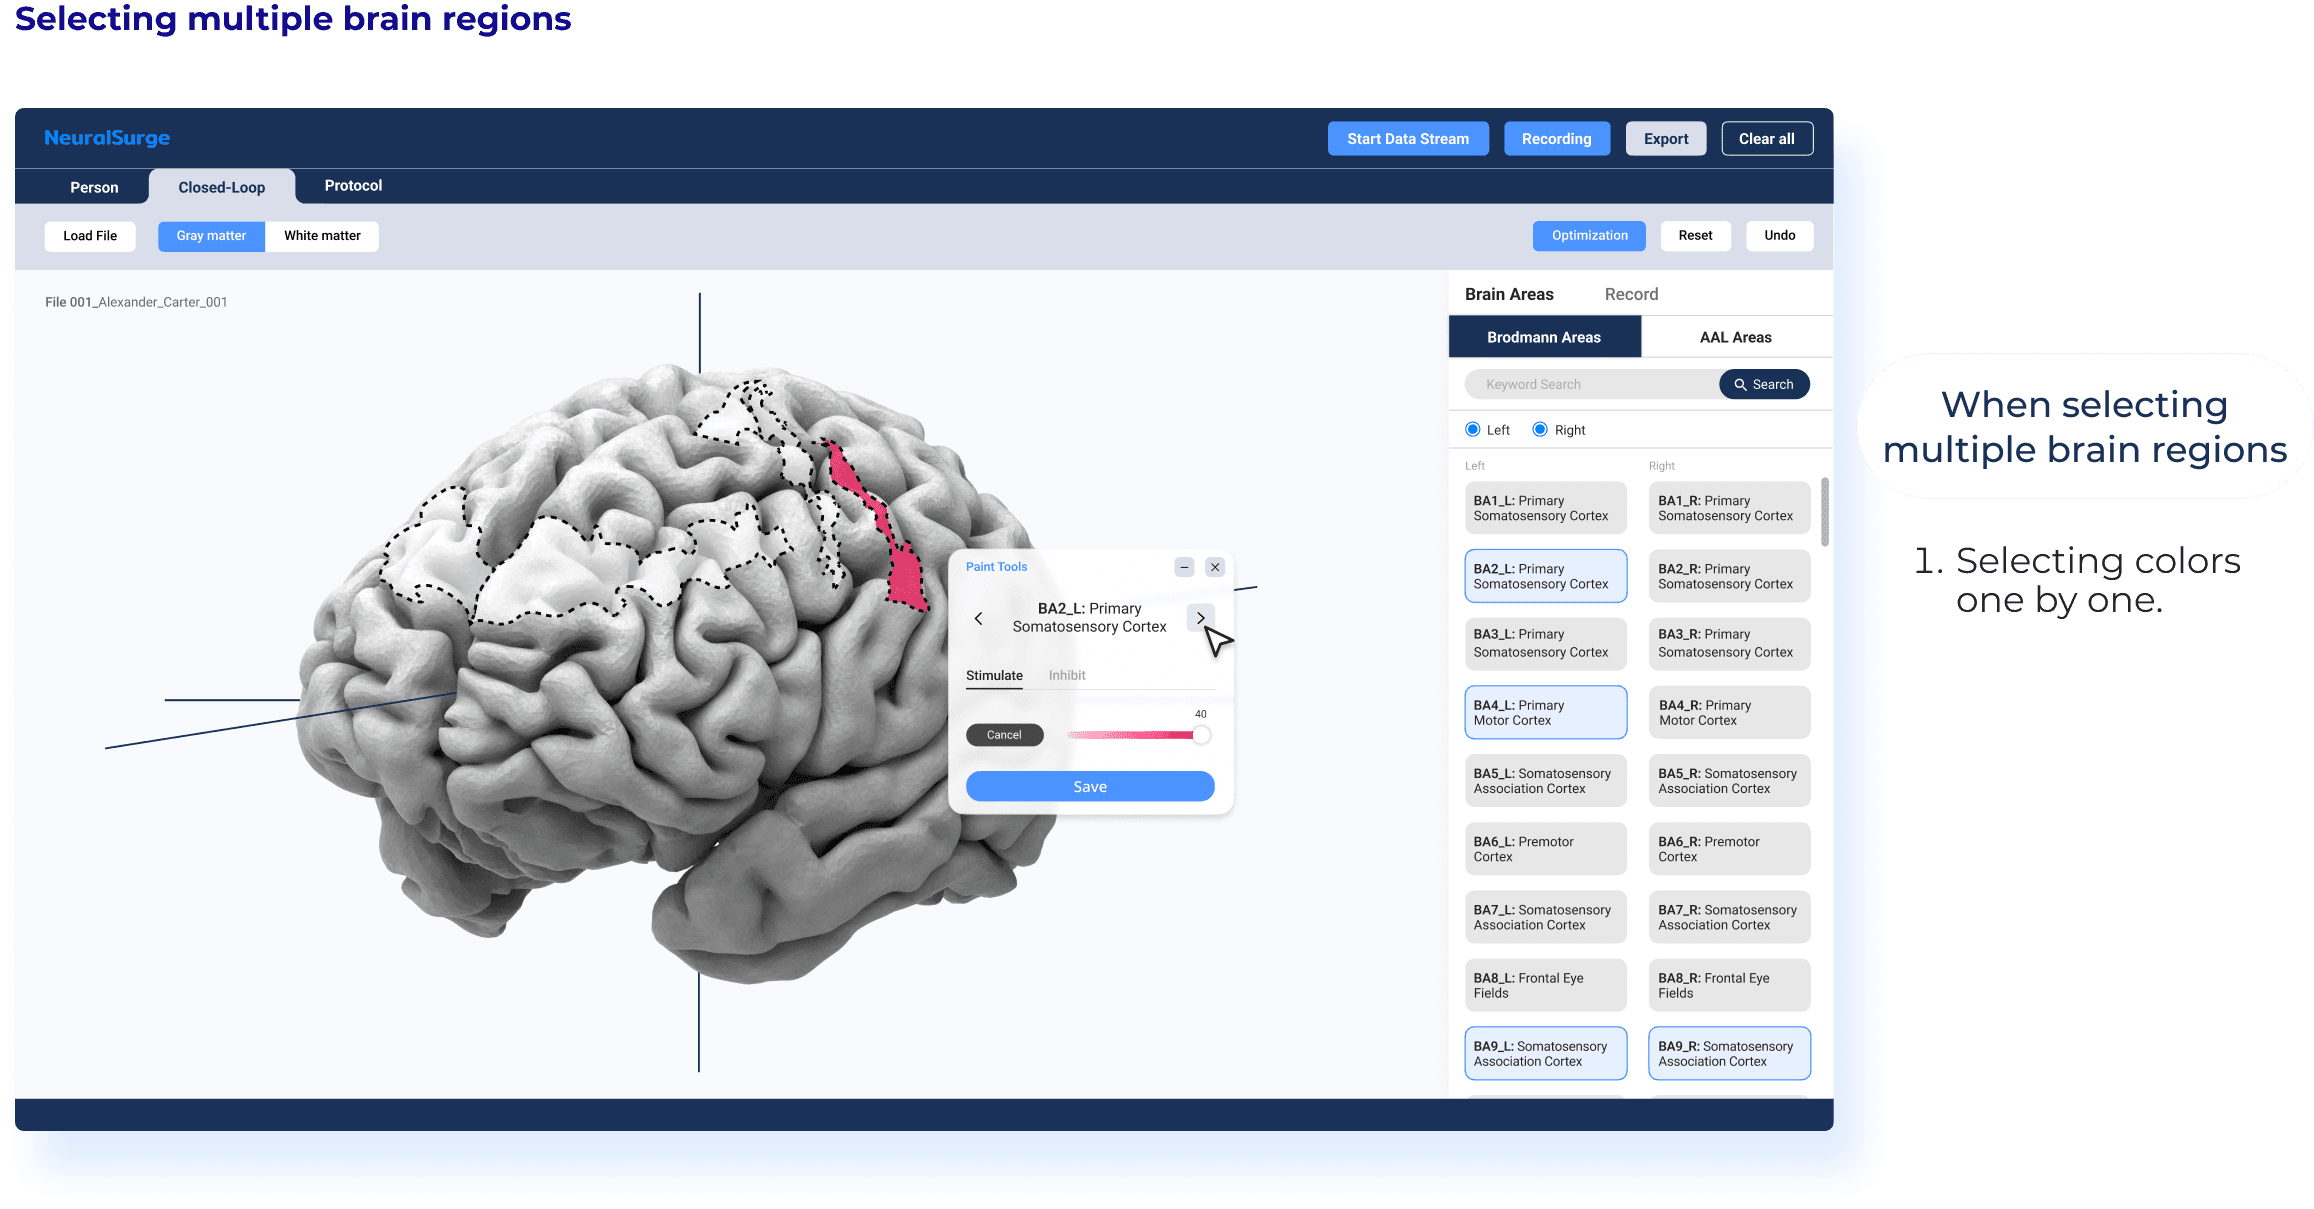Viewport: 2314px width, 1209px height.
Task: Go to next brain region arrow
Action: pyautogui.click(x=1200, y=618)
